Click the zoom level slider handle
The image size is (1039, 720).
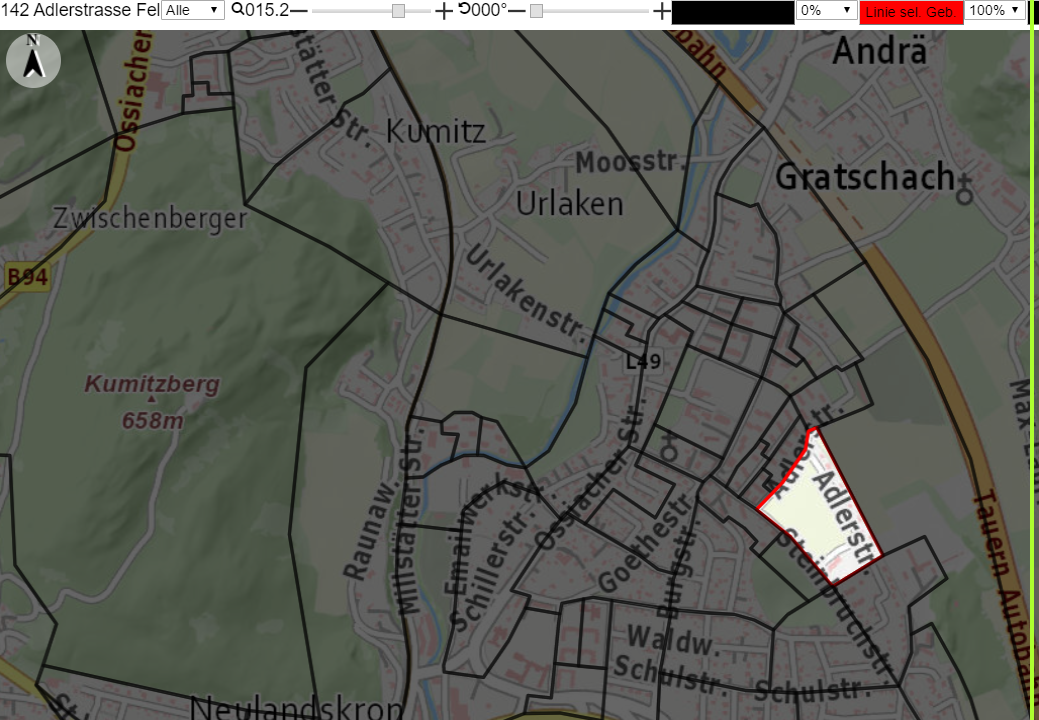click(398, 11)
